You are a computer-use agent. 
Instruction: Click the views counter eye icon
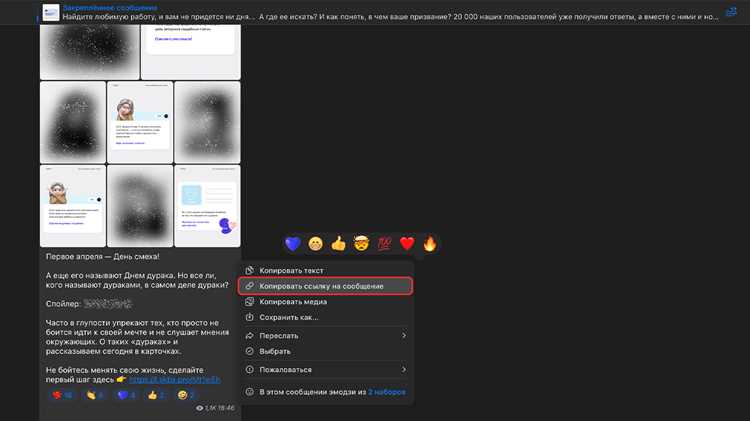[199, 408]
